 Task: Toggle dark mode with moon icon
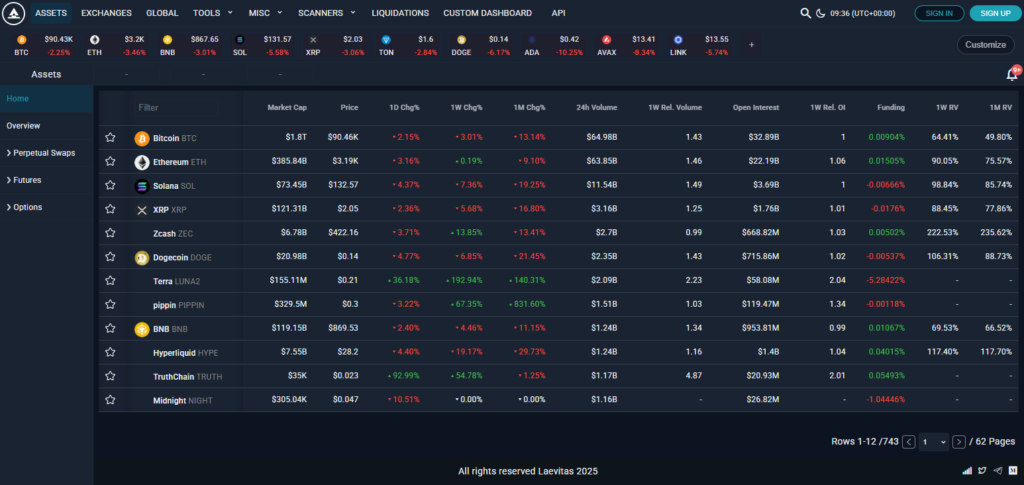point(821,13)
